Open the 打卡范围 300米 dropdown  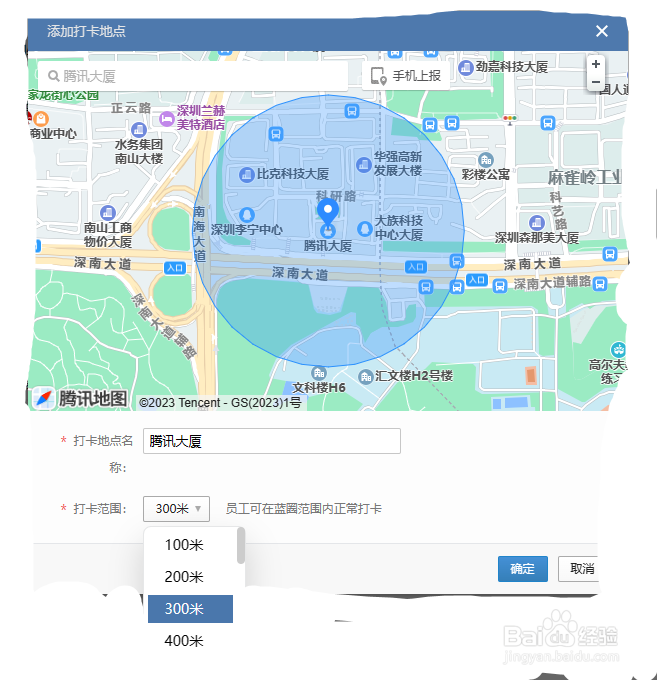(177, 509)
